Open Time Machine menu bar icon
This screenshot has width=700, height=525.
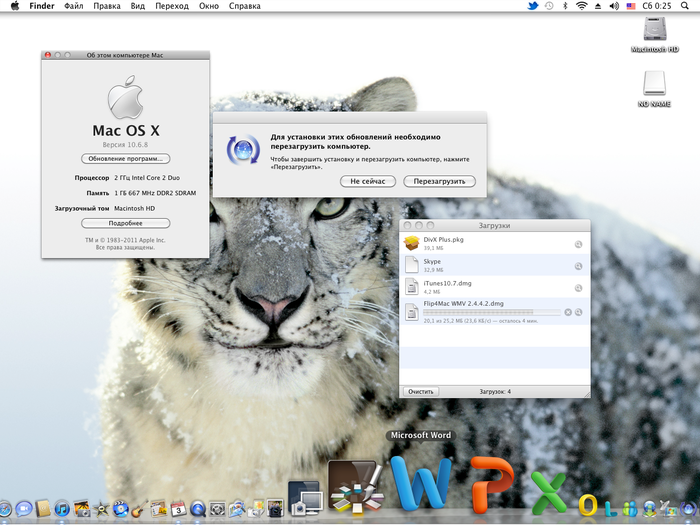549,6
